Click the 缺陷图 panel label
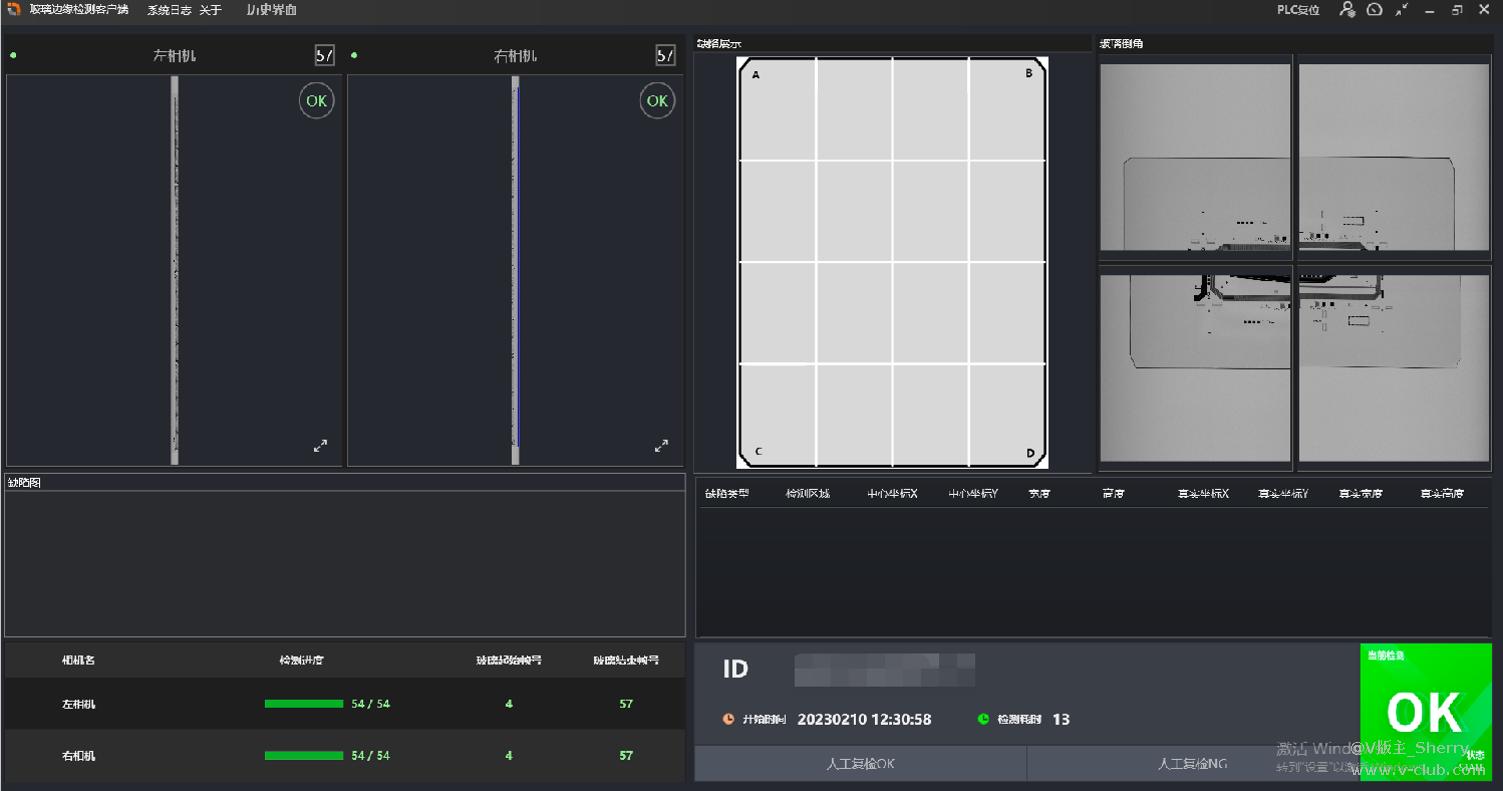This screenshot has width=1503, height=791. 24,483
